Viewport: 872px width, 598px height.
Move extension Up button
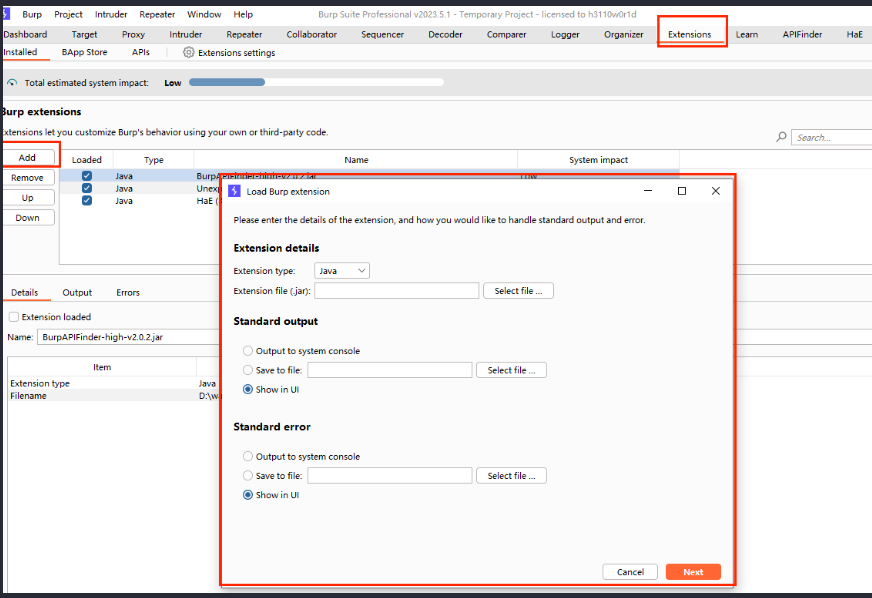tap(27, 197)
